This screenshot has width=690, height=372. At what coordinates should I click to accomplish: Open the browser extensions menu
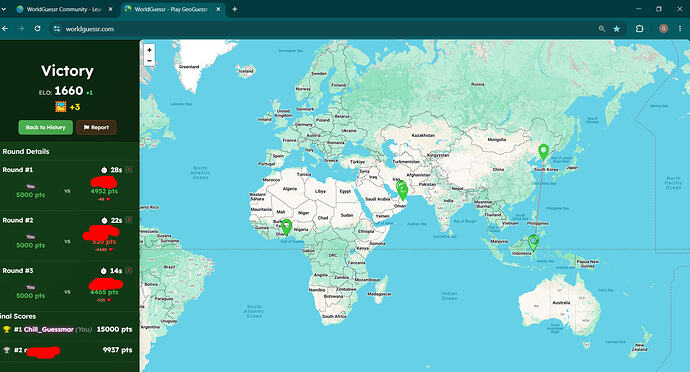[x=639, y=29]
